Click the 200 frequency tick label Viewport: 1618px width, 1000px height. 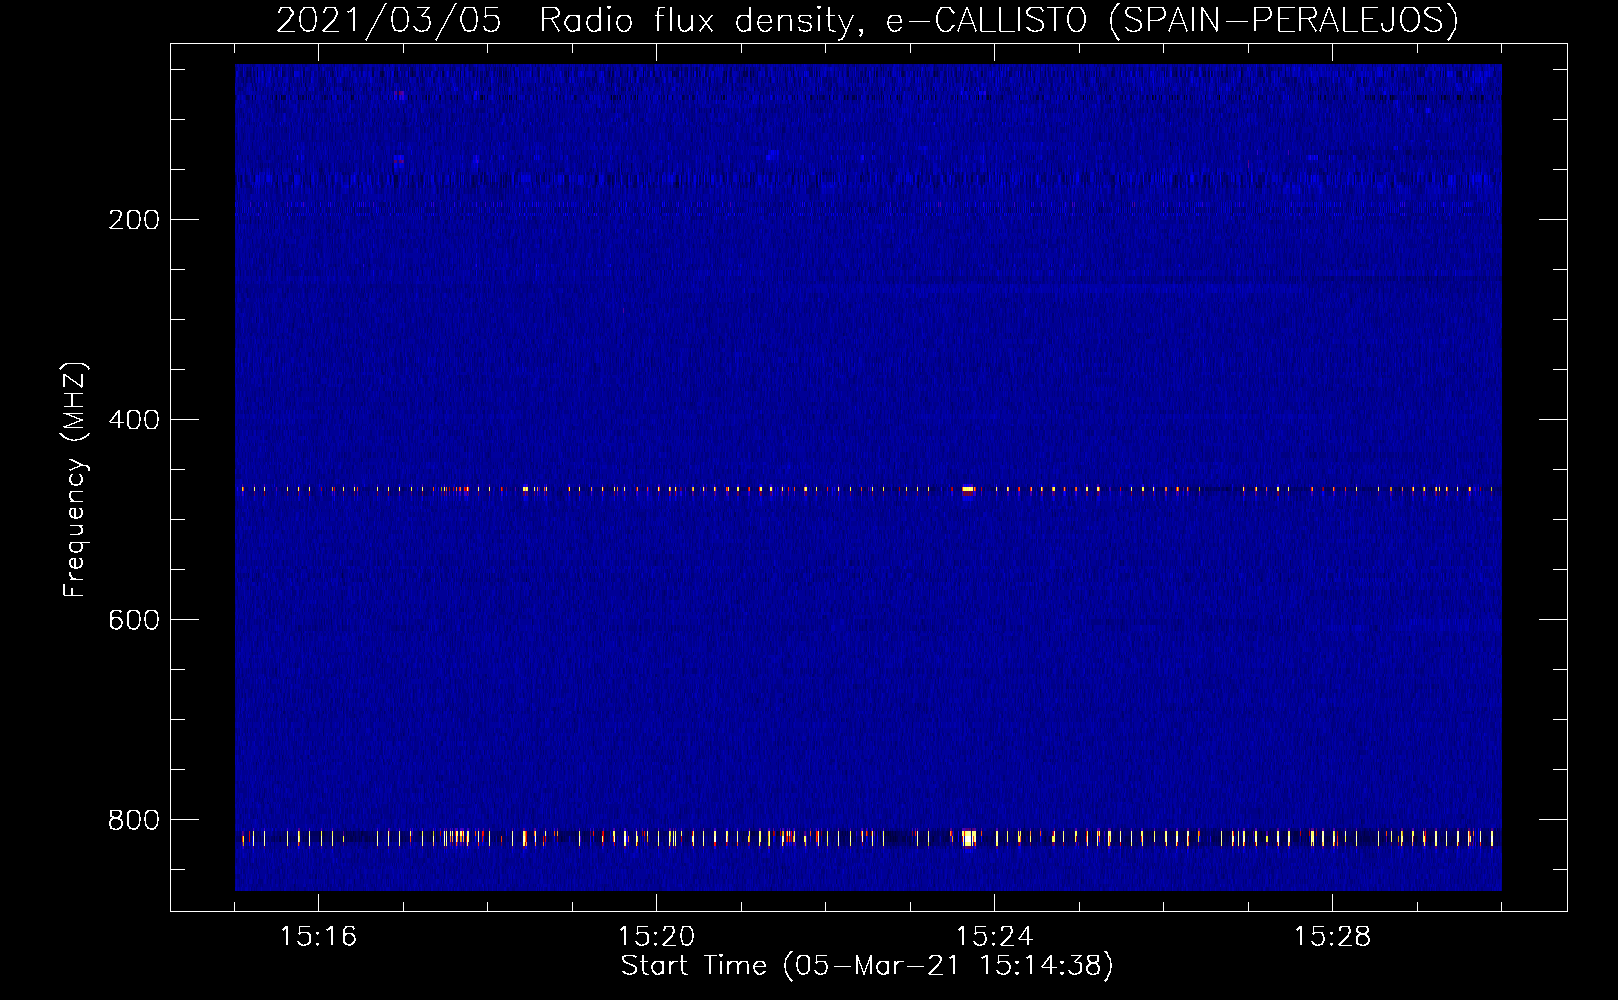134,220
